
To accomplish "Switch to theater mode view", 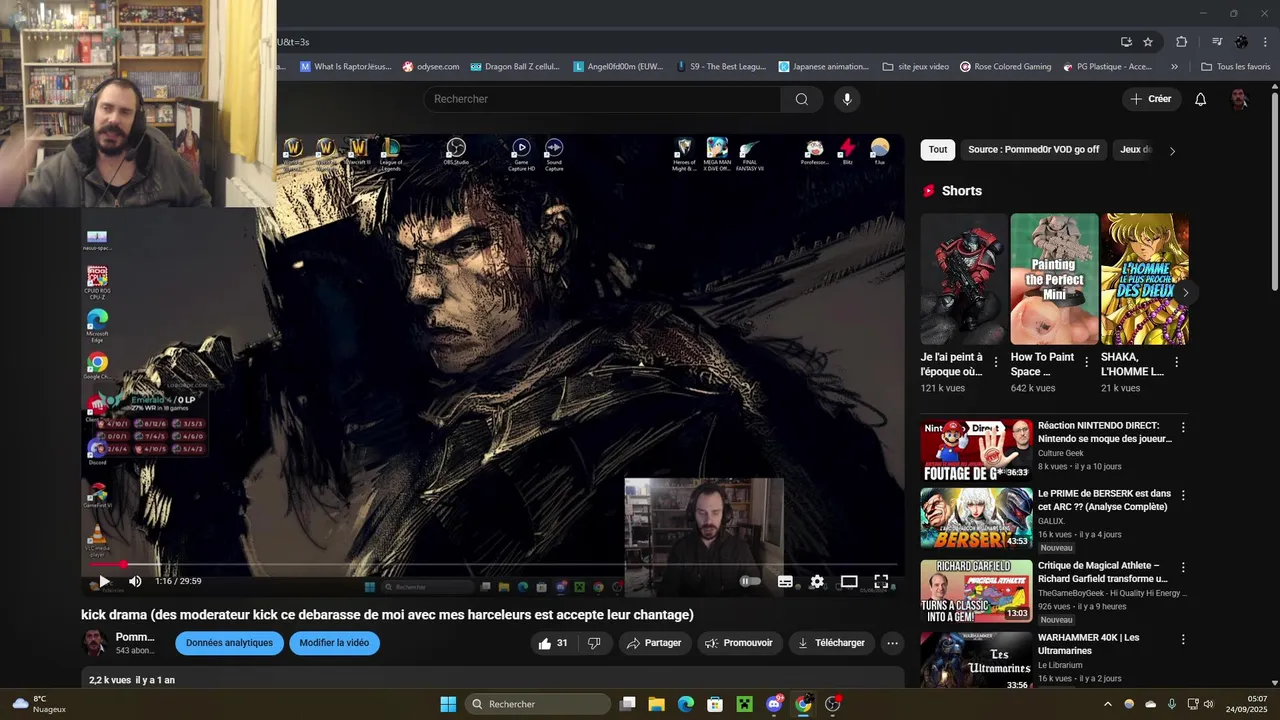I will pos(849,581).
